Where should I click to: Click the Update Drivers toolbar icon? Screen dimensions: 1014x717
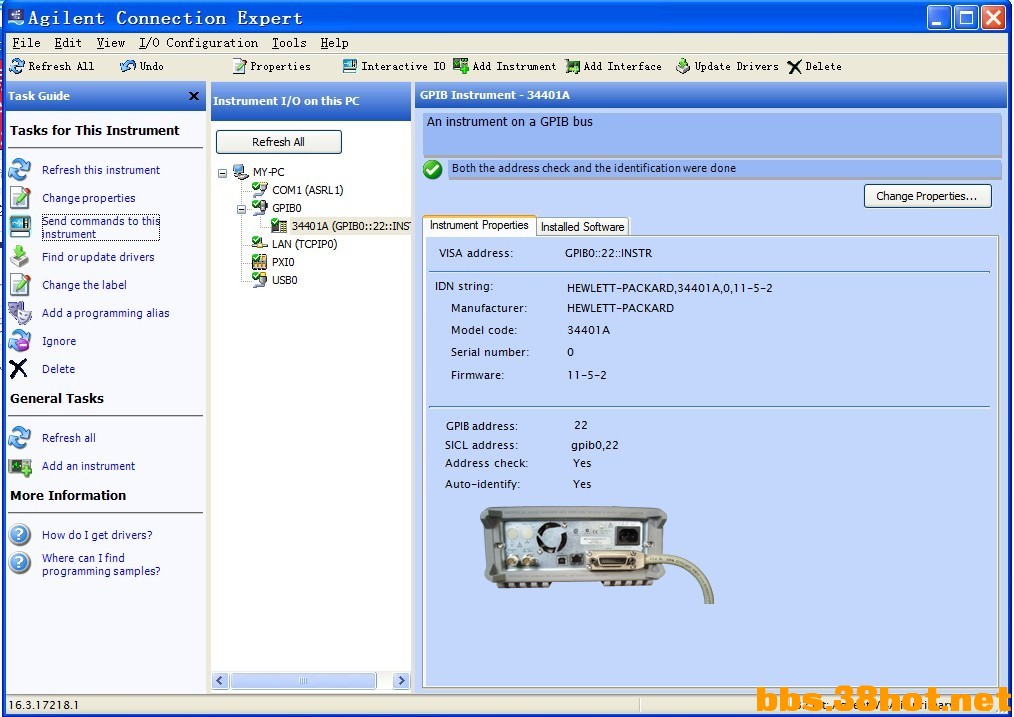click(683, 66)
